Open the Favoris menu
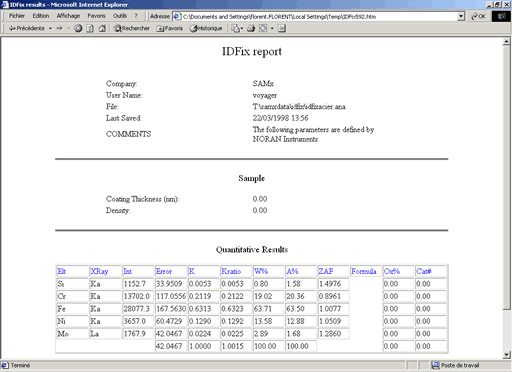The image size is (512, 372). click(96, 16)
